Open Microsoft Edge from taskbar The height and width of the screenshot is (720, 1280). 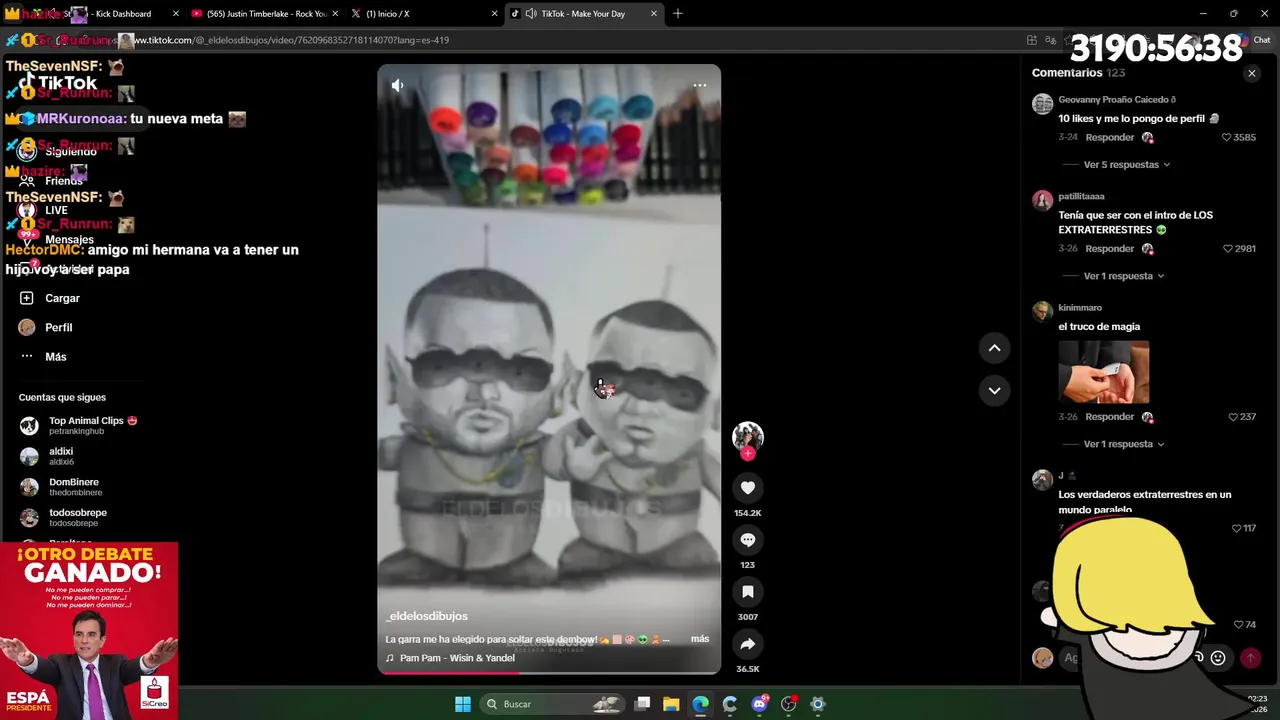pos(700,704)
